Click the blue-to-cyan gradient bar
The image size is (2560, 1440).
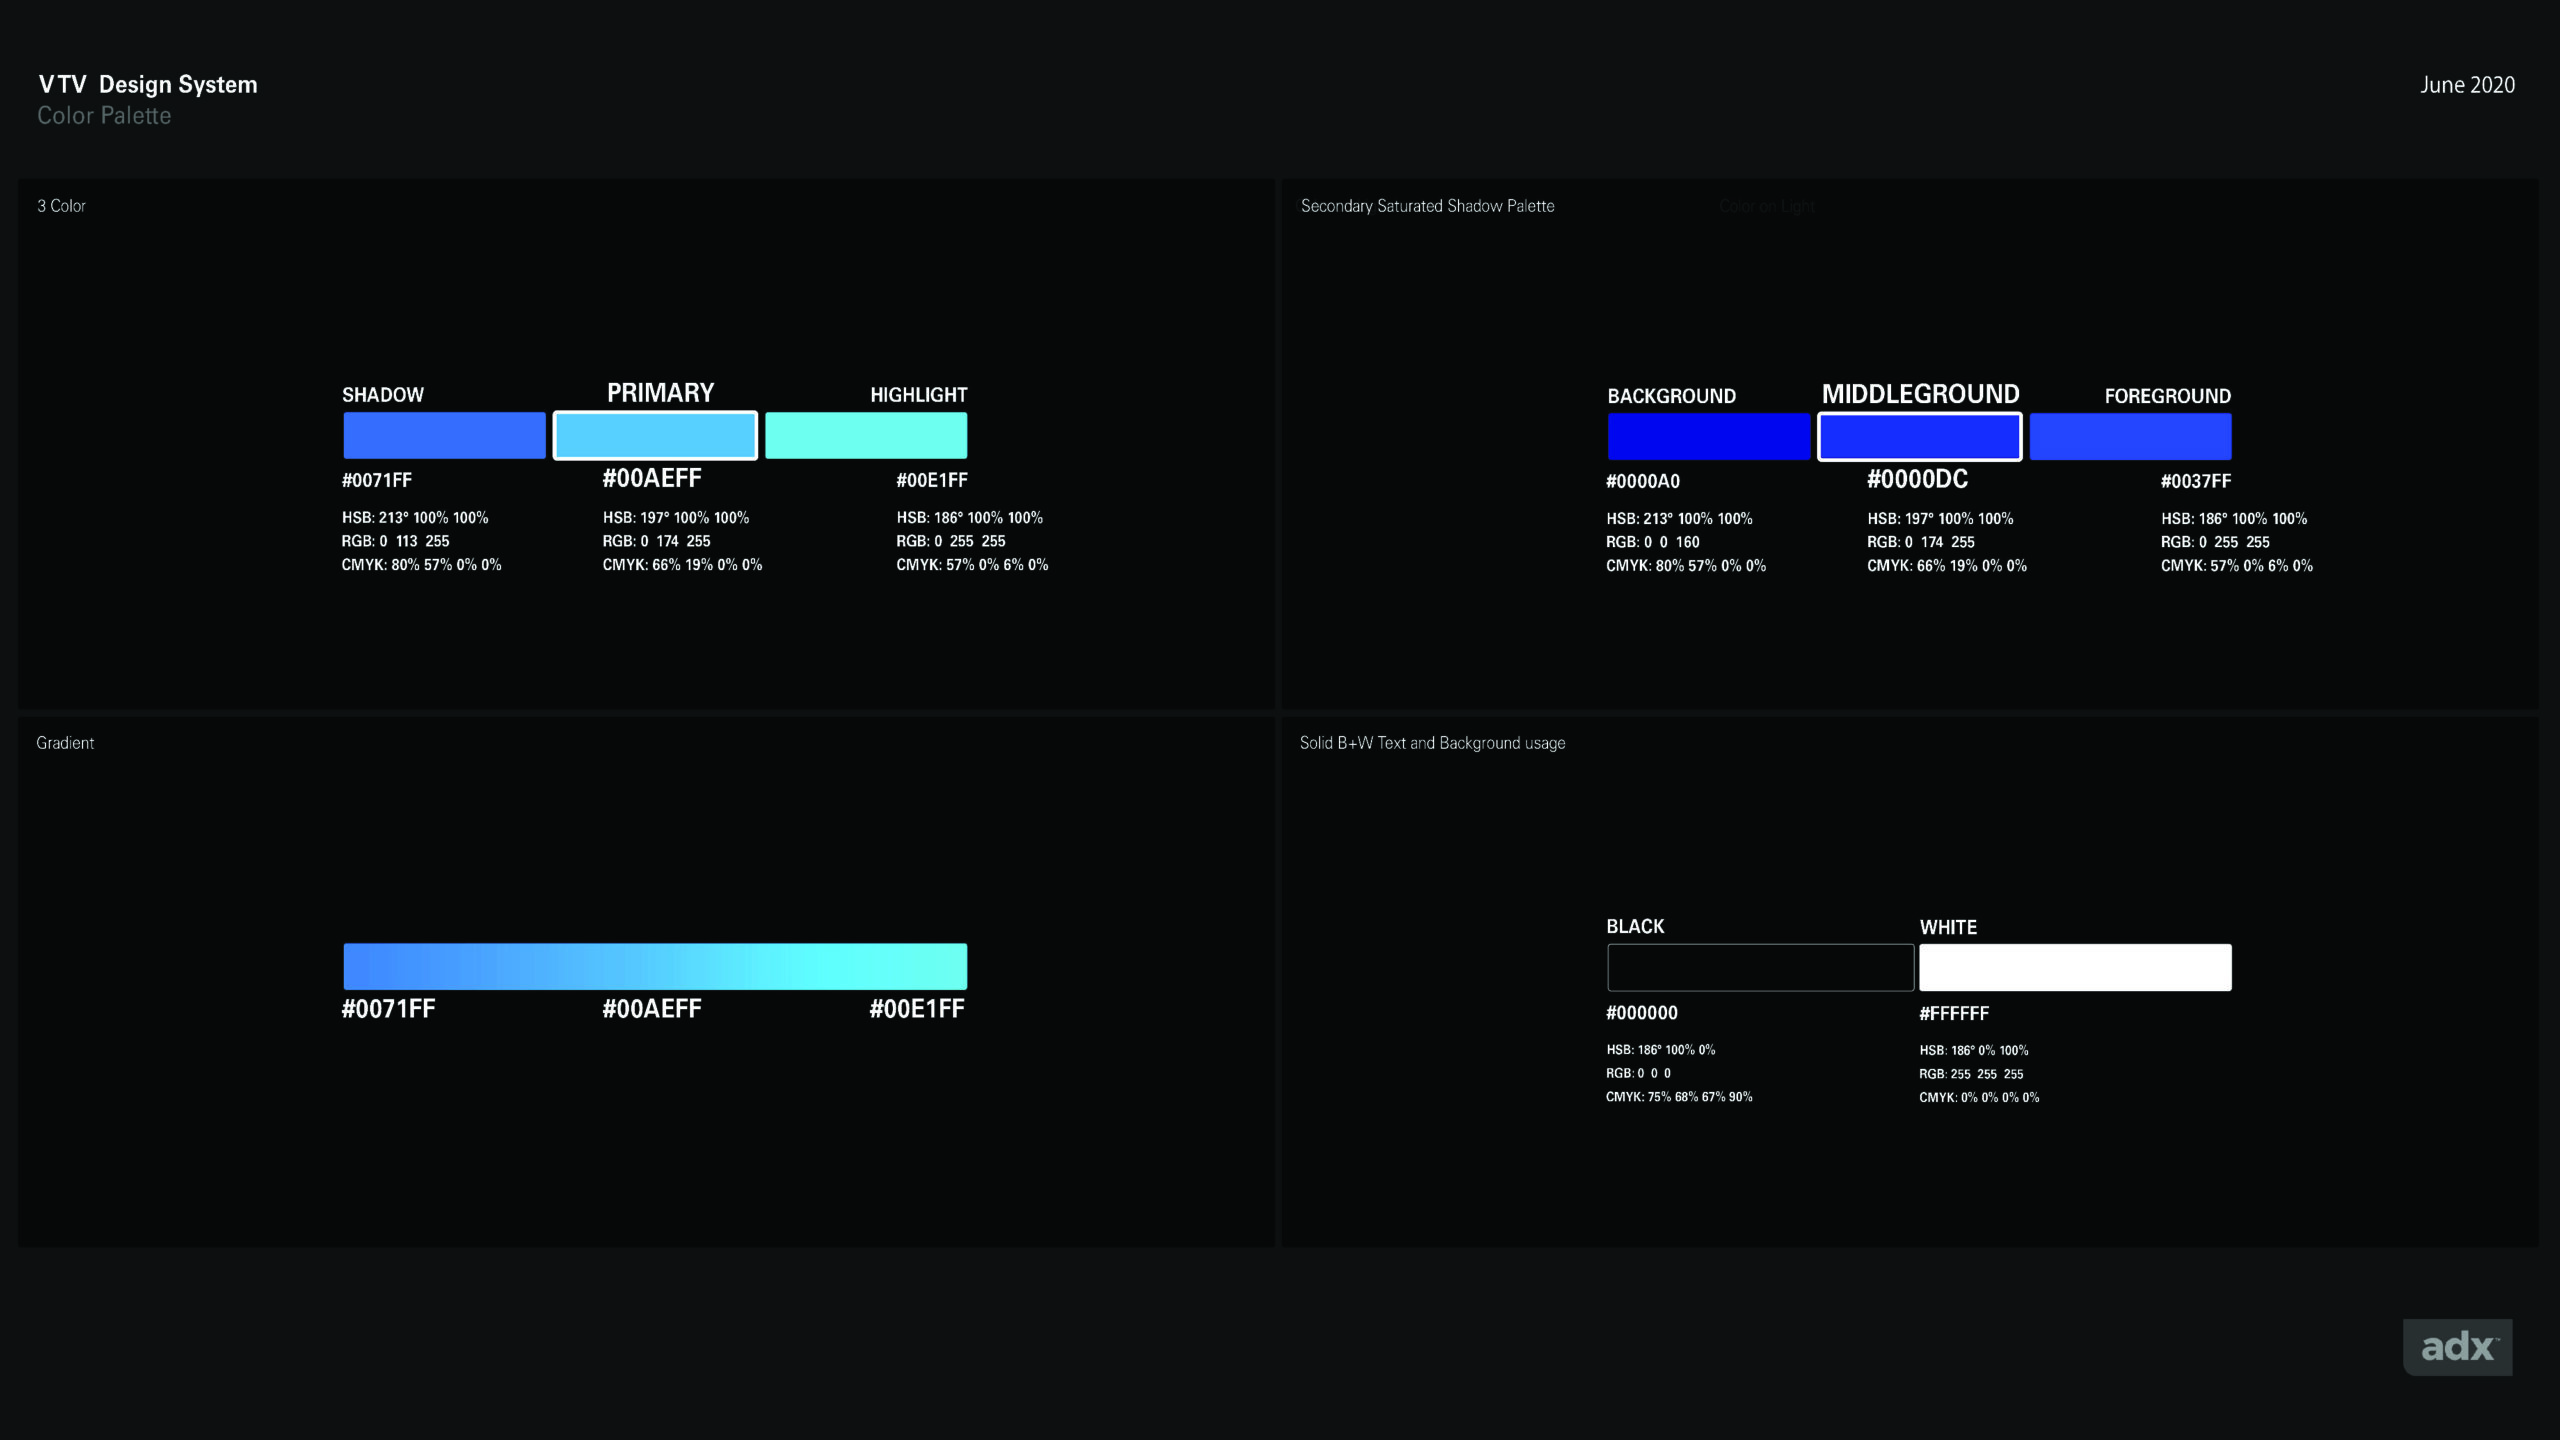pyautogui.click(x=655, y=967)
